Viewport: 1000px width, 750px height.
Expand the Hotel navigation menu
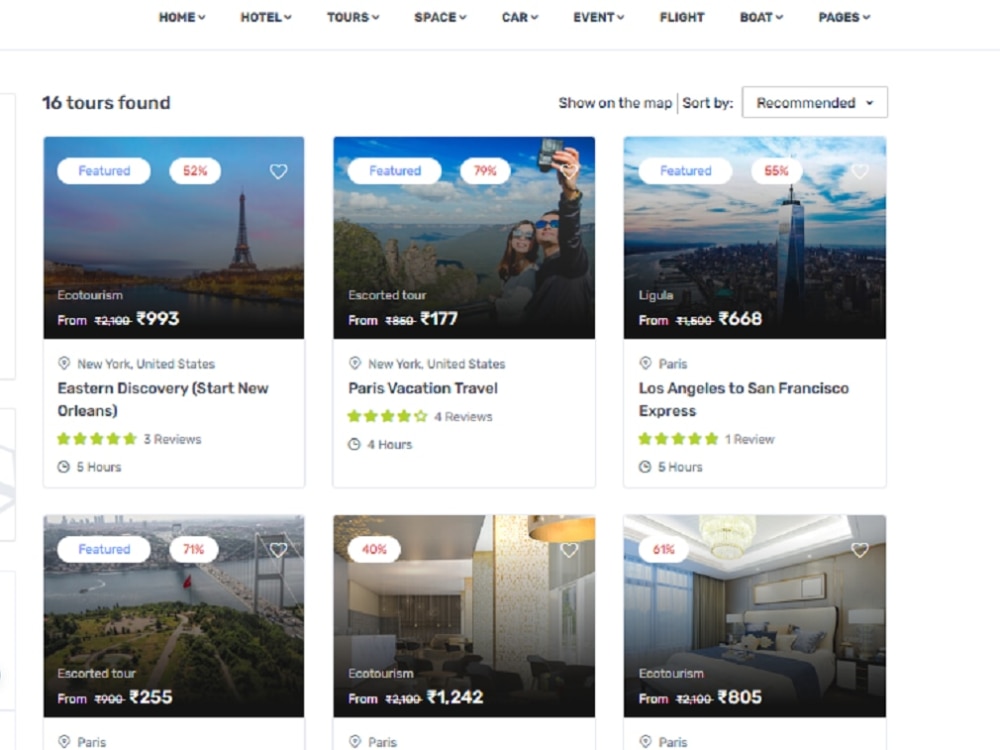click(265, 17)
